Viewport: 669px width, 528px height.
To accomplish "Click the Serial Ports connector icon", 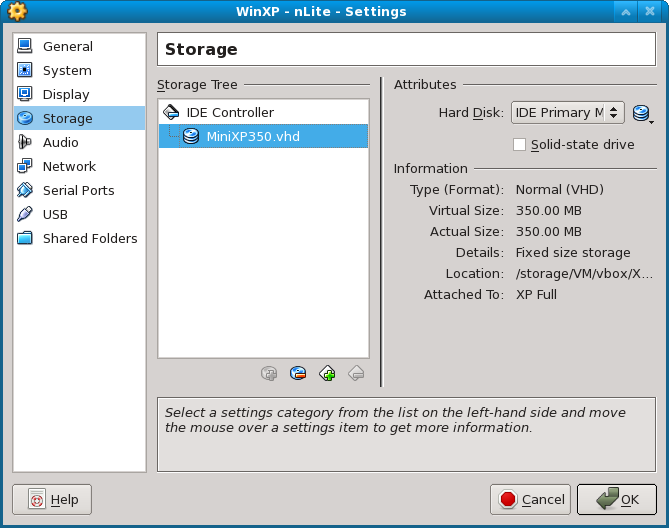I will [x=25, y=190].
